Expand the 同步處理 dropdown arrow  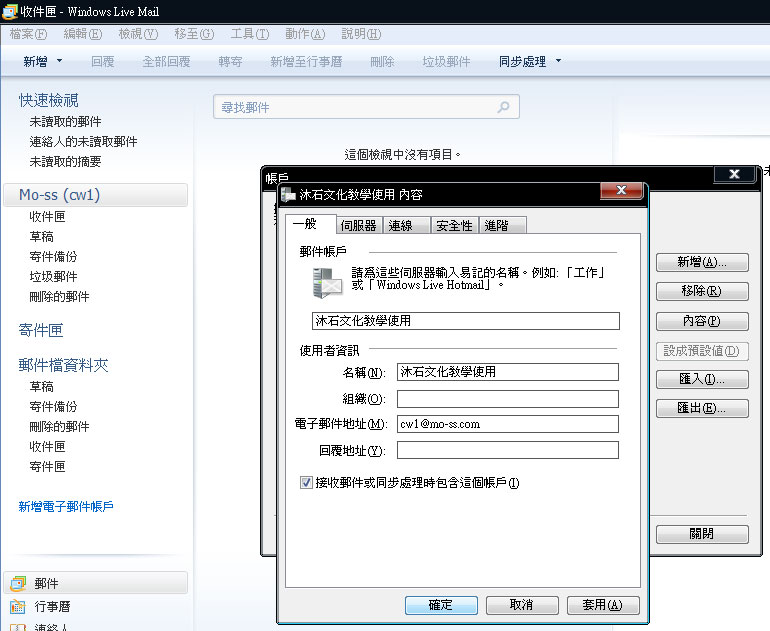pyautogui.click(x=558, y=61)
